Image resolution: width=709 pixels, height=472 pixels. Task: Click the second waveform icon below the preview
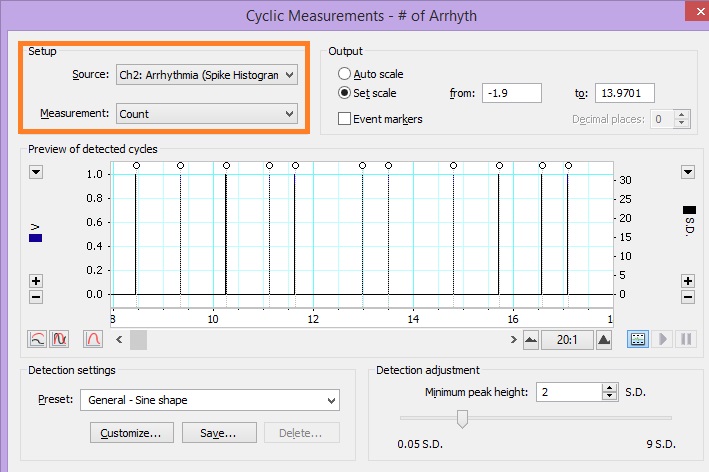click(x=59, y=339)
